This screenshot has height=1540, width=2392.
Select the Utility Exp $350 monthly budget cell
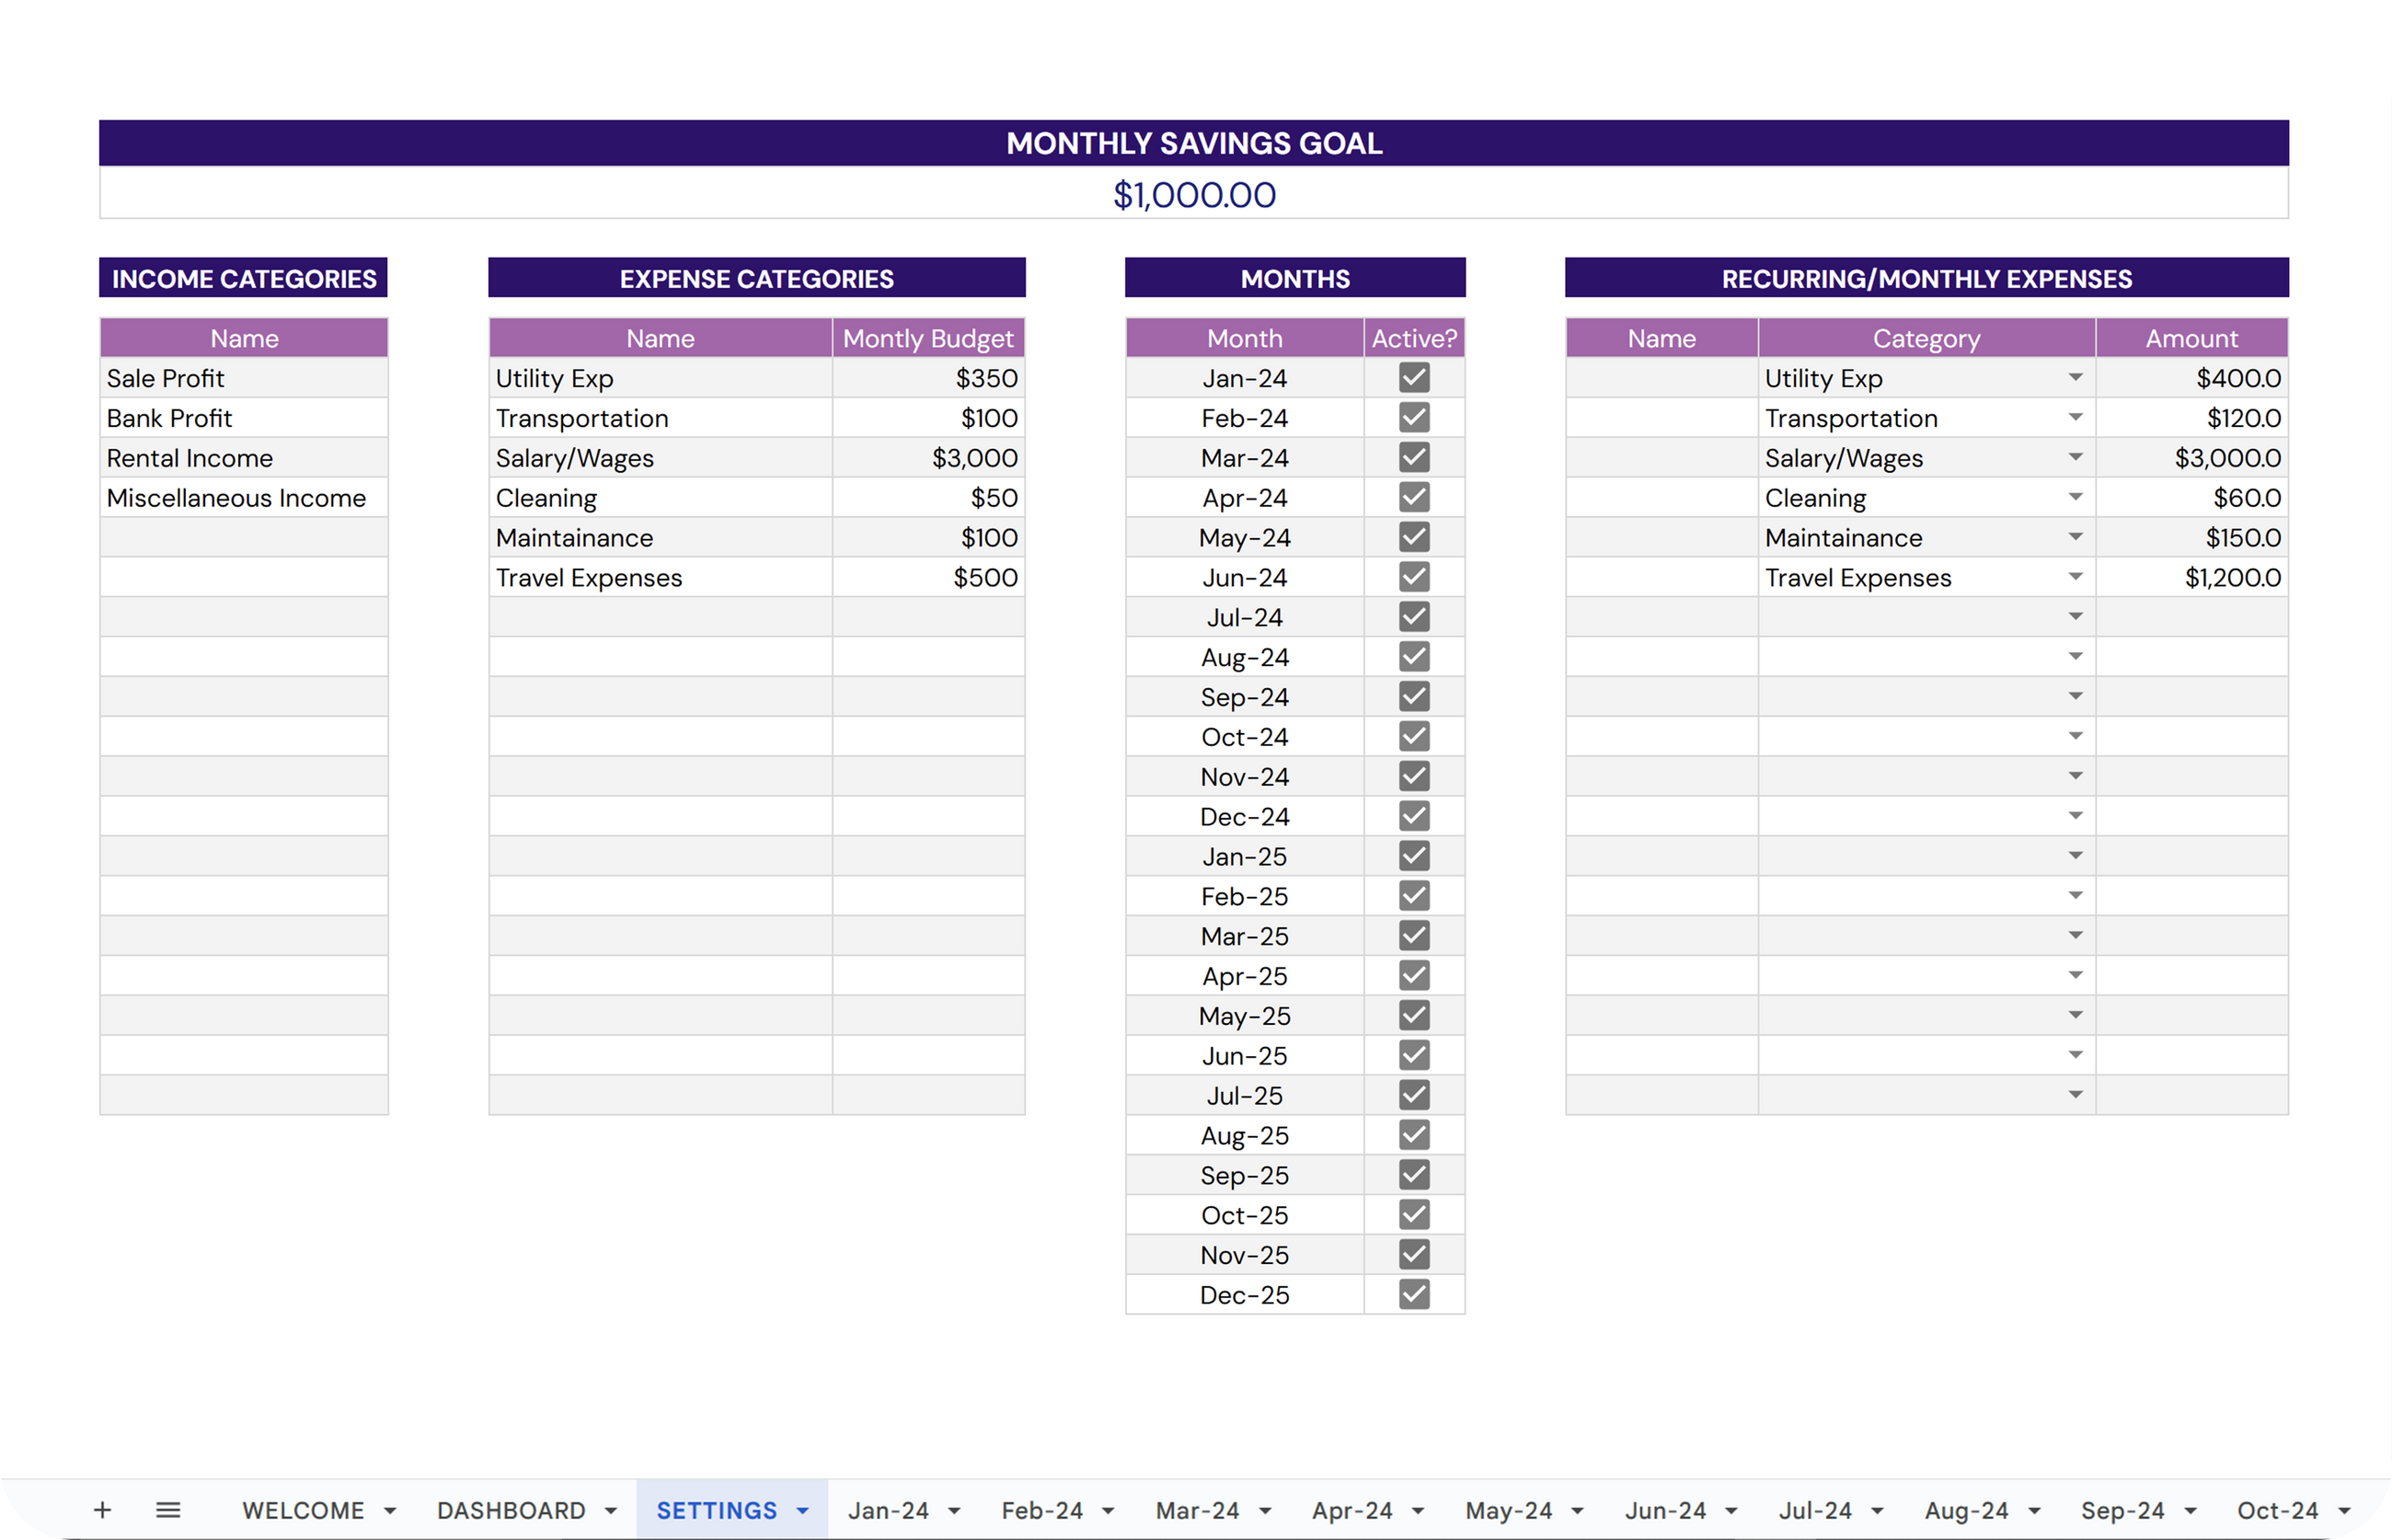[x=928, y=378]
